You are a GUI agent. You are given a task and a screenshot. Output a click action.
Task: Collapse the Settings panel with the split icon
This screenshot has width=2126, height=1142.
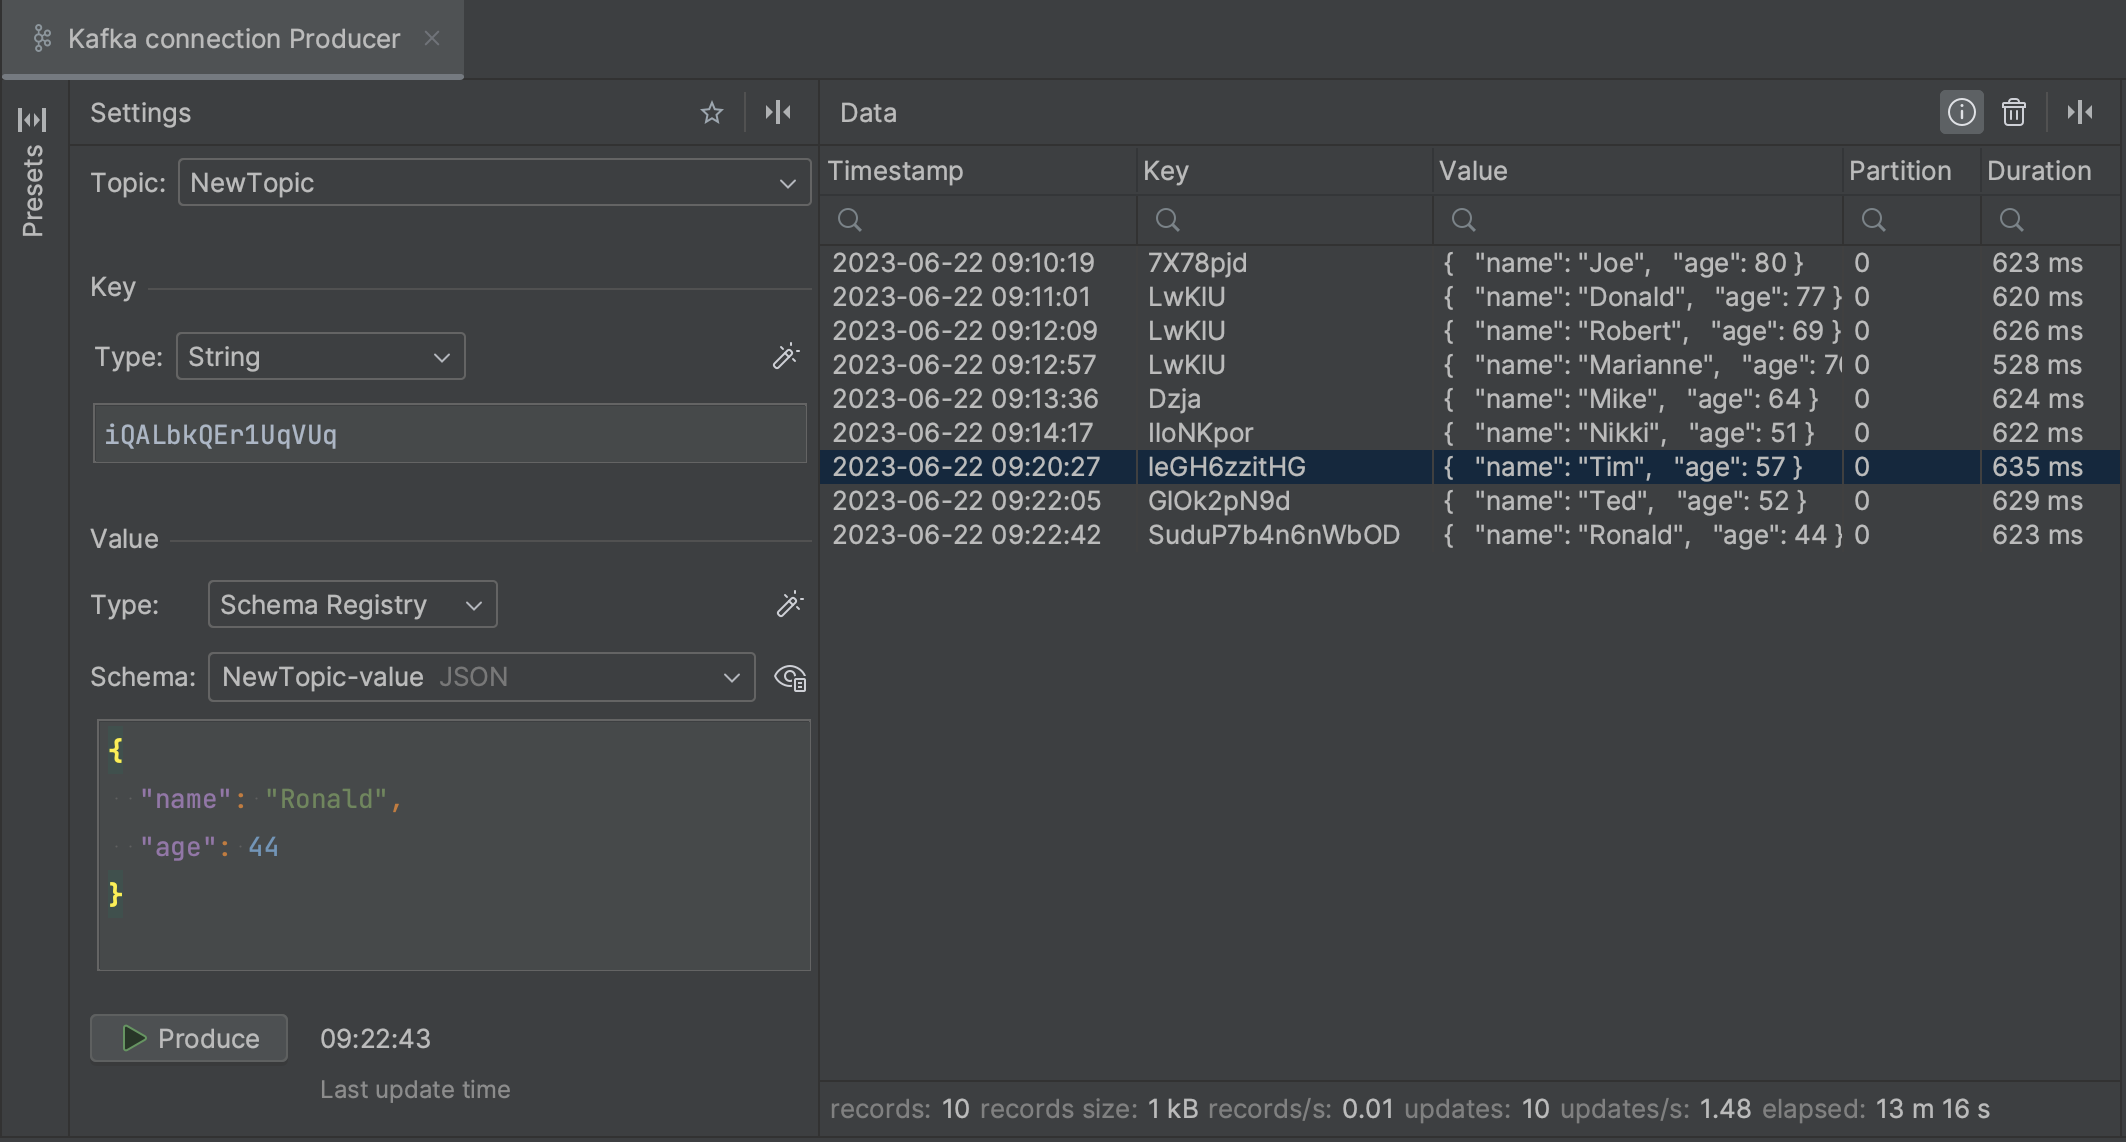click(x=779, y=112)
